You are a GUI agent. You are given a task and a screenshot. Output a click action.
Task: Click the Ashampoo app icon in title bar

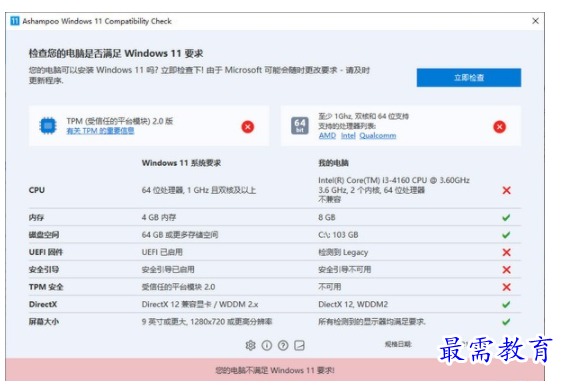(15, 21)
